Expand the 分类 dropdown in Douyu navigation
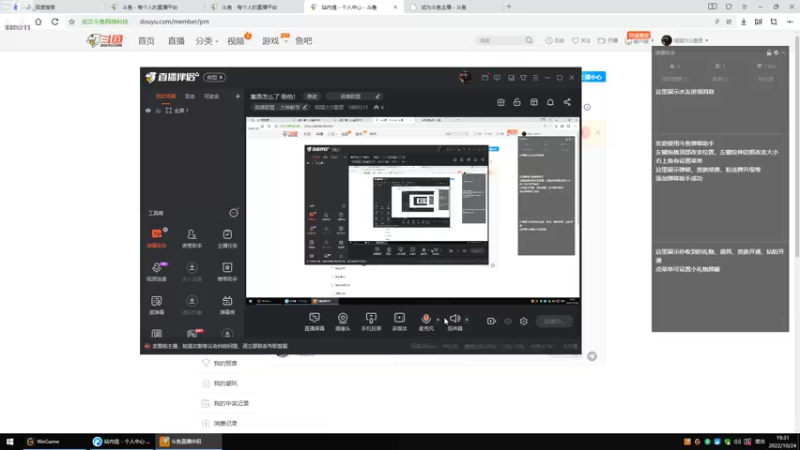The height and width of the screenshot is (450, 800). [207, 41]
